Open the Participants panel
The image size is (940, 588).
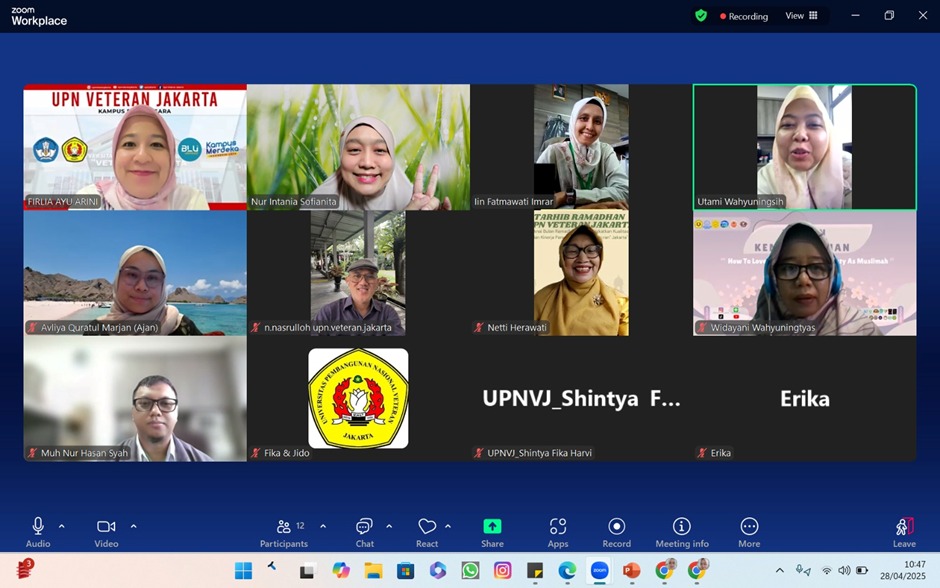click(283, 527)
